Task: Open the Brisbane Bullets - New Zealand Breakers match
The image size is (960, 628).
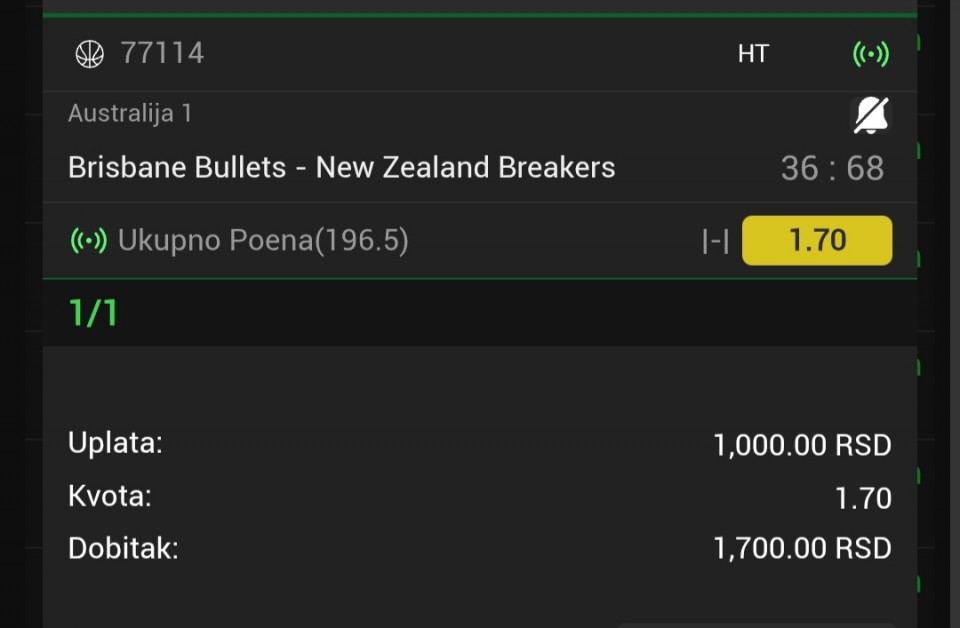Action: [x=341, y=167]
